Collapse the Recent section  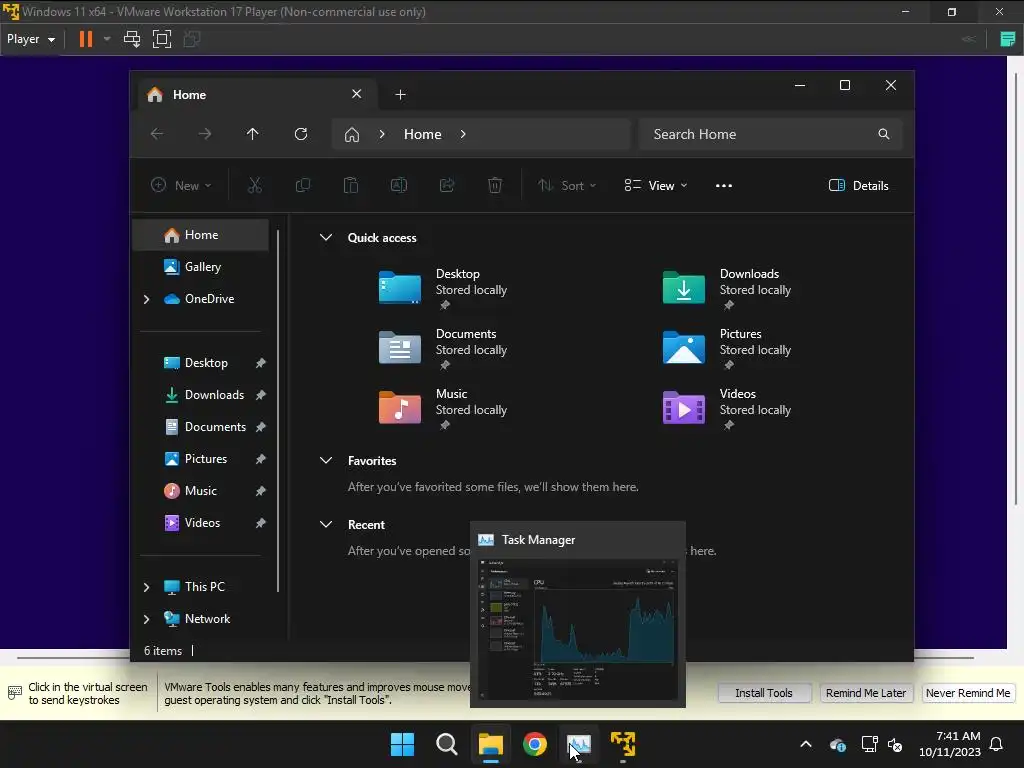pyautogui.click(x=326, y=524)
